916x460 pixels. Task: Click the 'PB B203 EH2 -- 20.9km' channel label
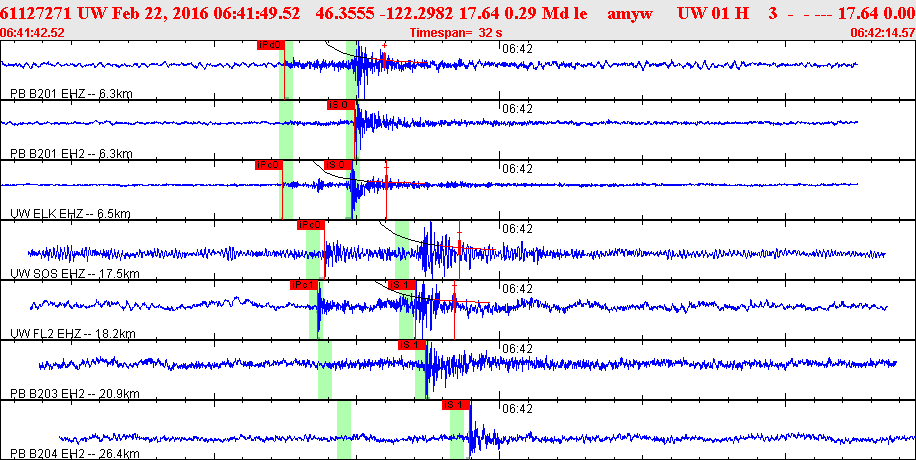[75, 393]
